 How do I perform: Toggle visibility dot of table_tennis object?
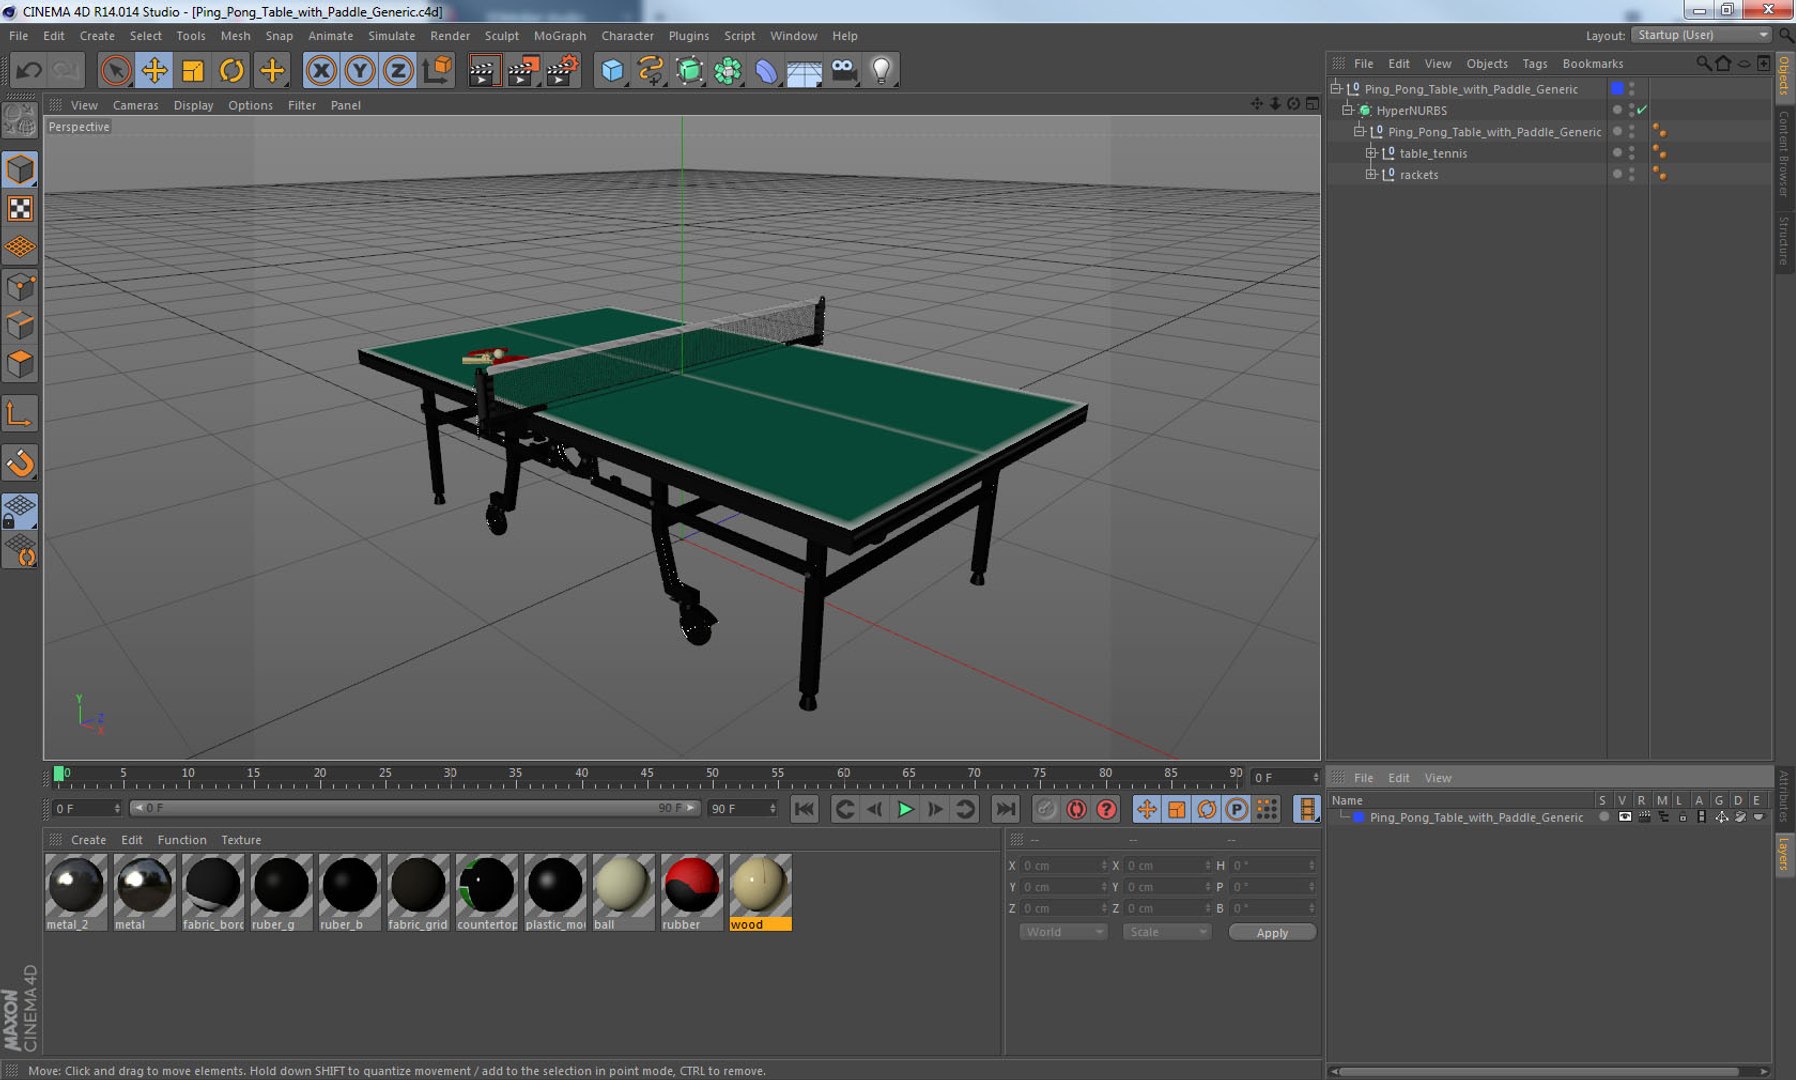click(x=1617, y=152)
